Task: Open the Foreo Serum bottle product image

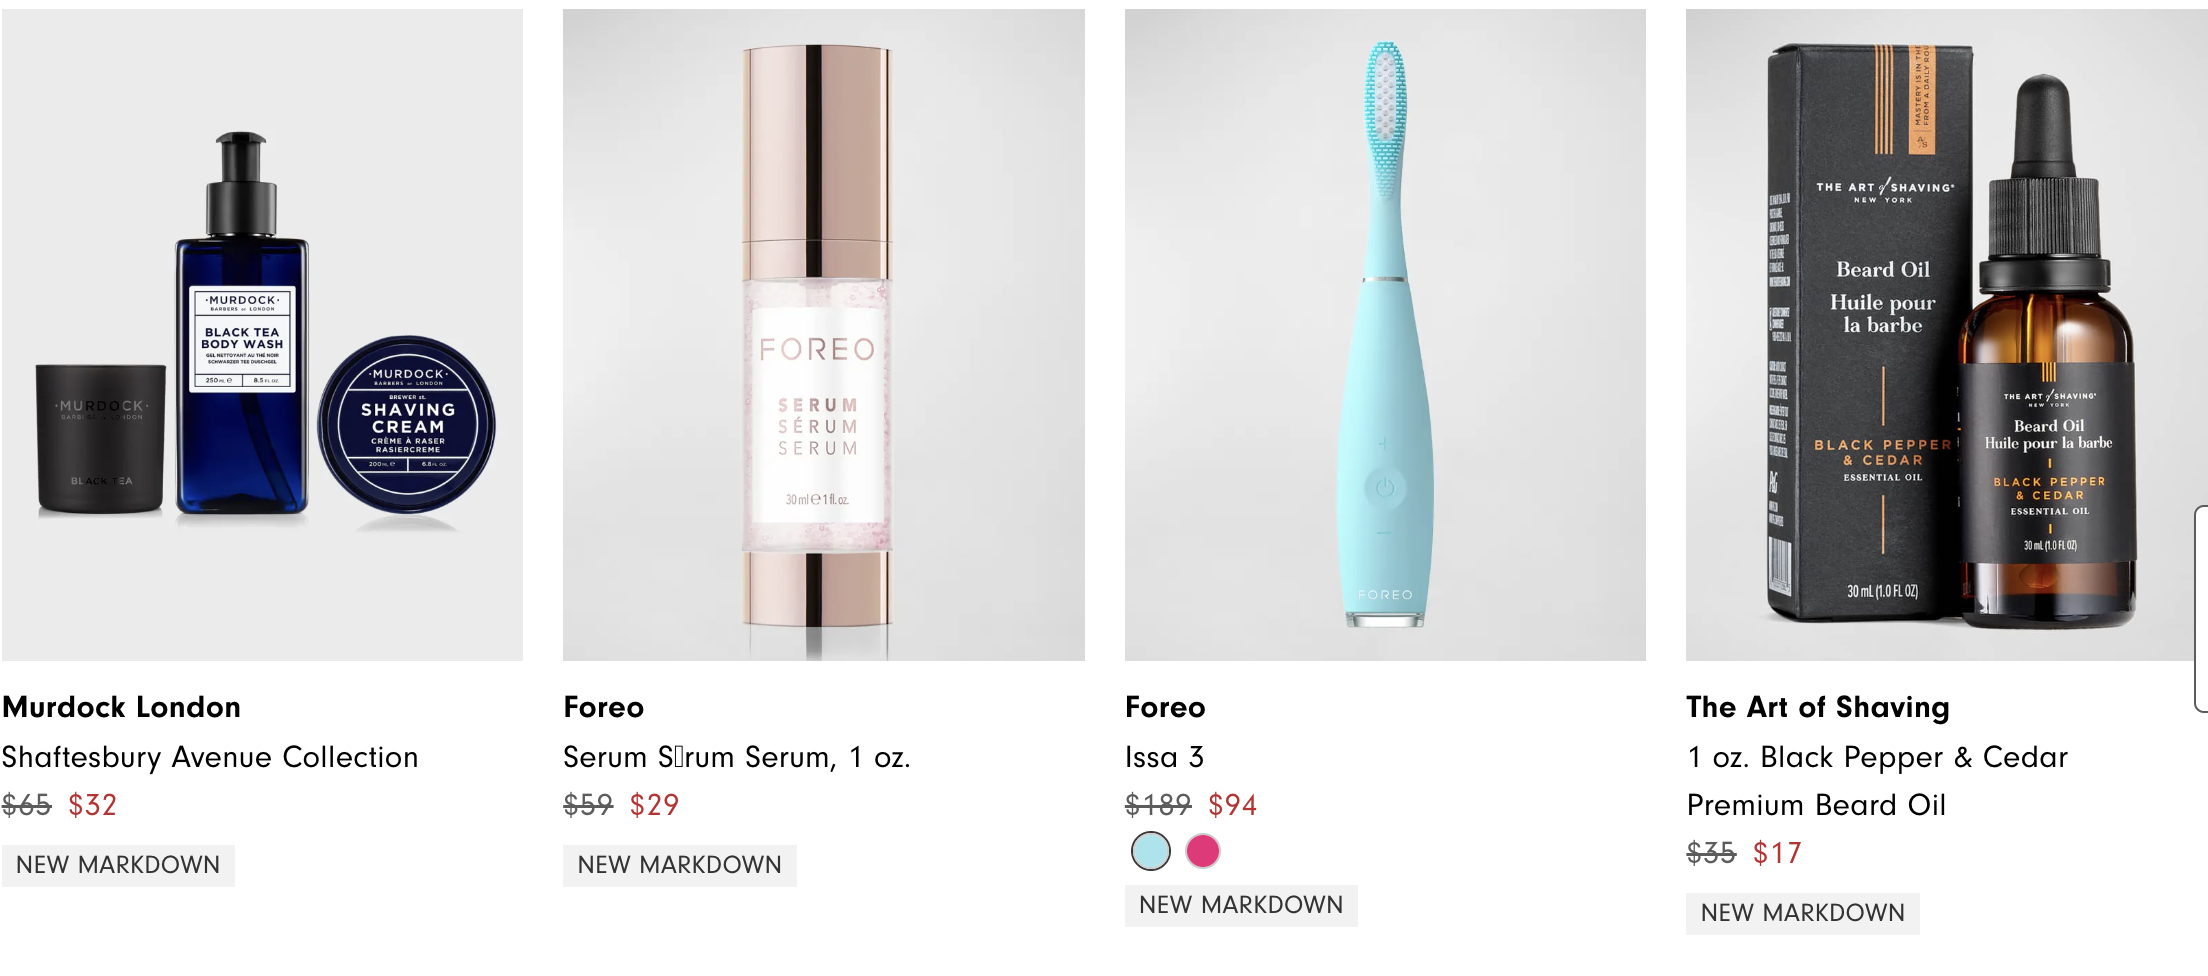Action: [x=824, y=335]
